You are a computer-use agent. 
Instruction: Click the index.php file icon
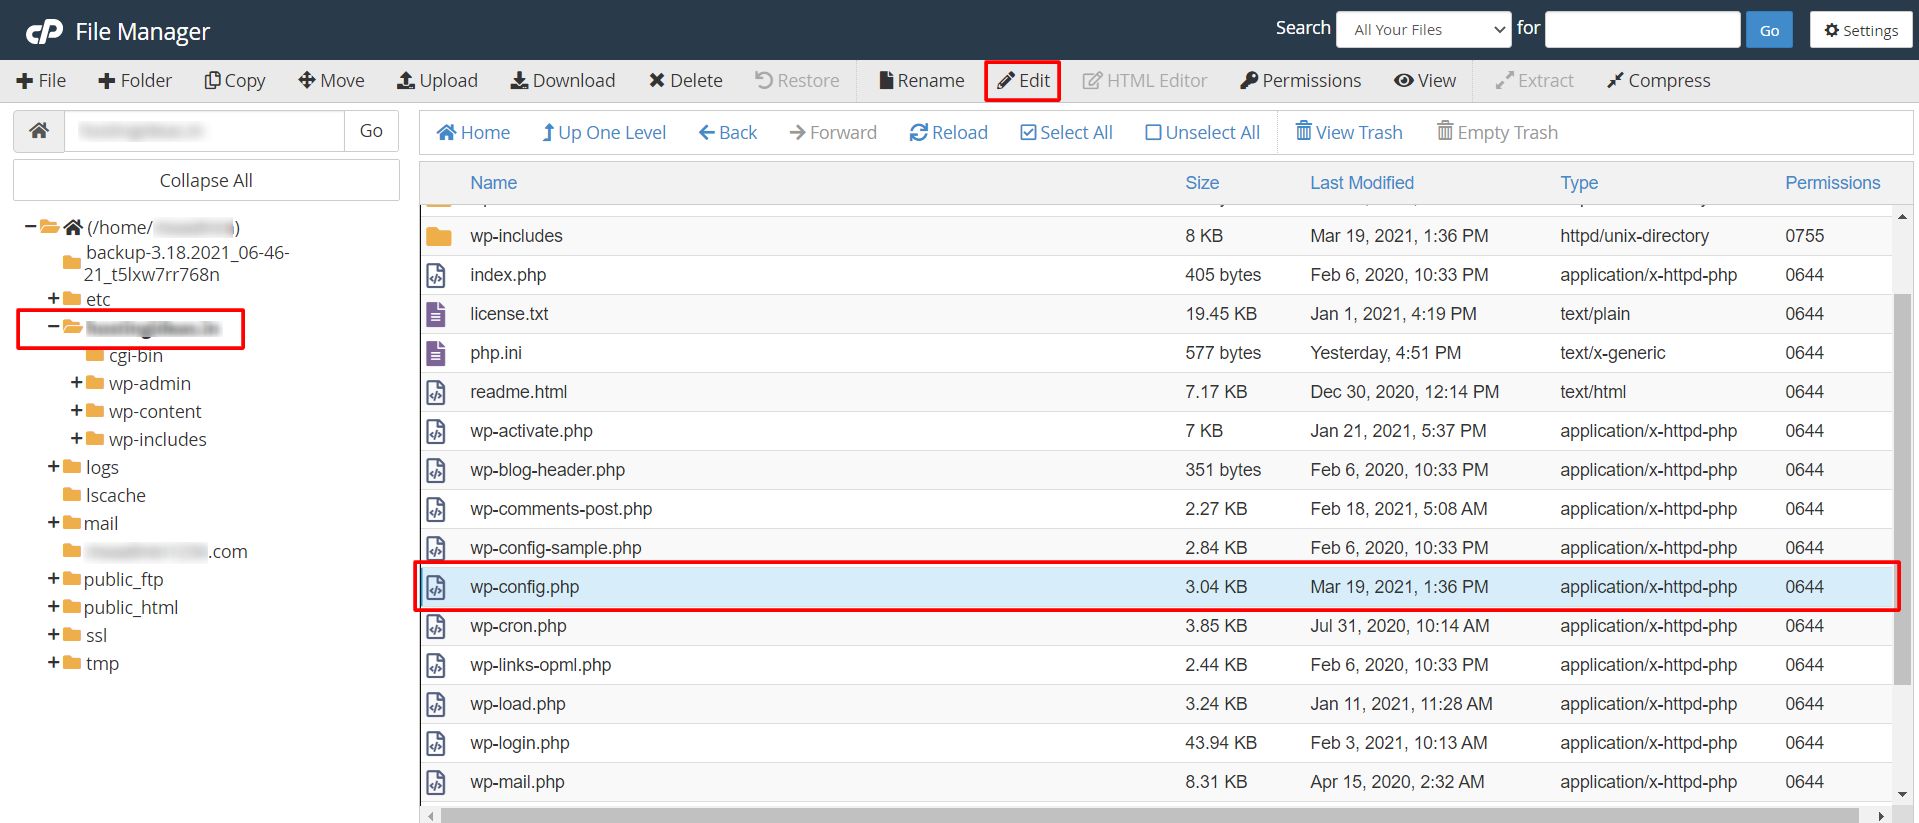[x=436, y=275]
